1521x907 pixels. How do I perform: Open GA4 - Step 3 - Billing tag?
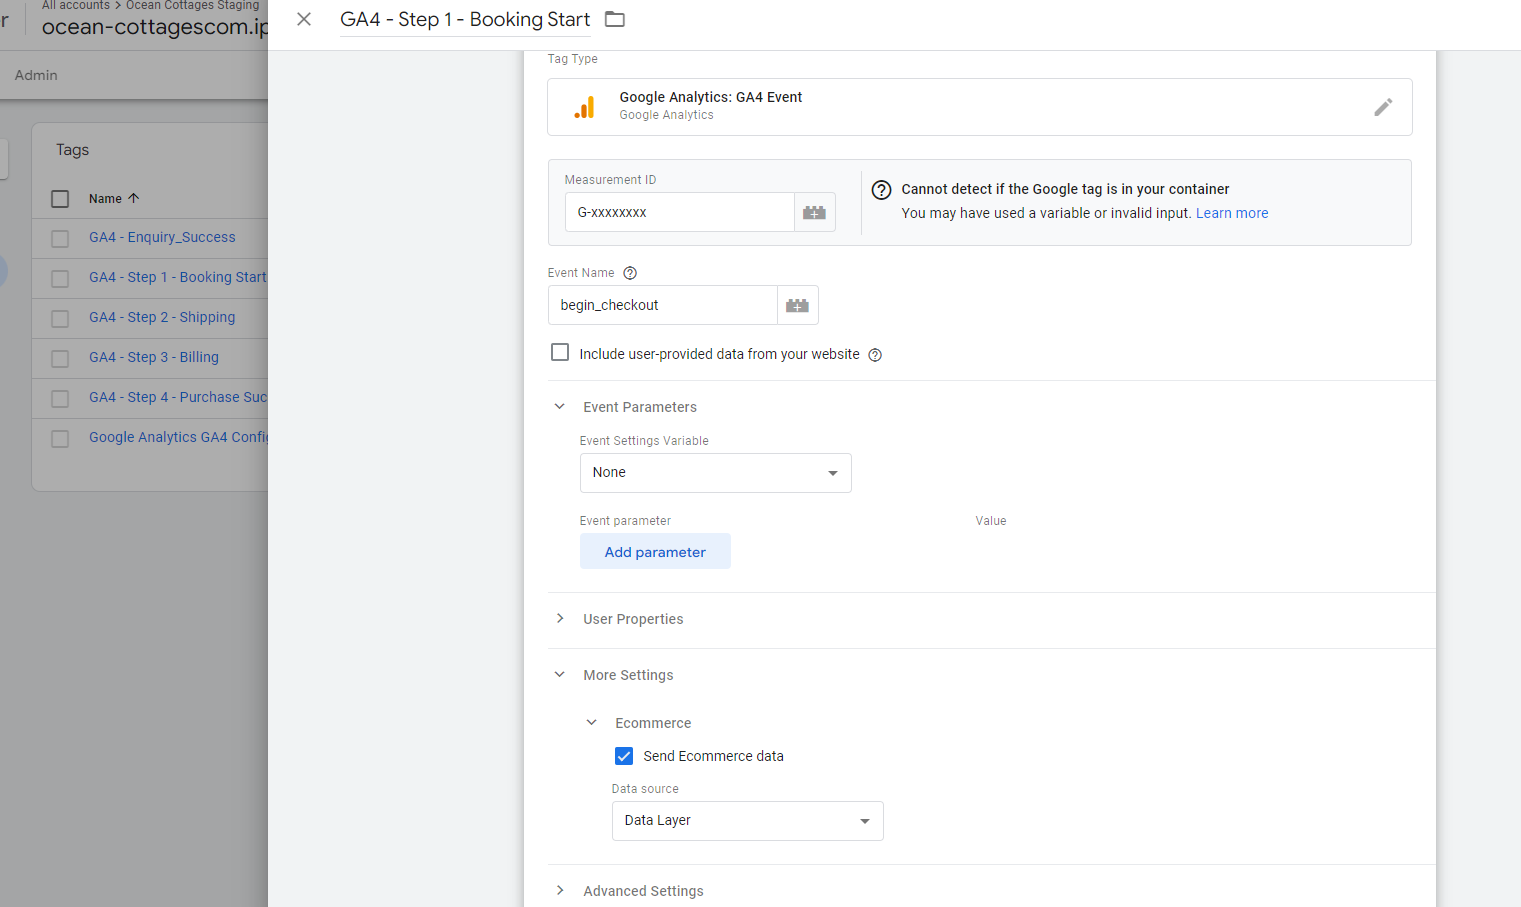[154, 357]
